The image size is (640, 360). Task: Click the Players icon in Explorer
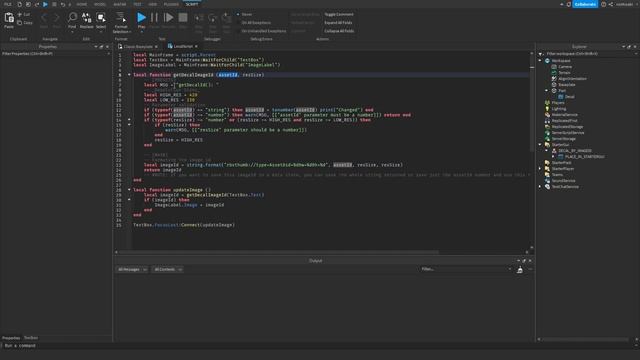tap(548, 102)
